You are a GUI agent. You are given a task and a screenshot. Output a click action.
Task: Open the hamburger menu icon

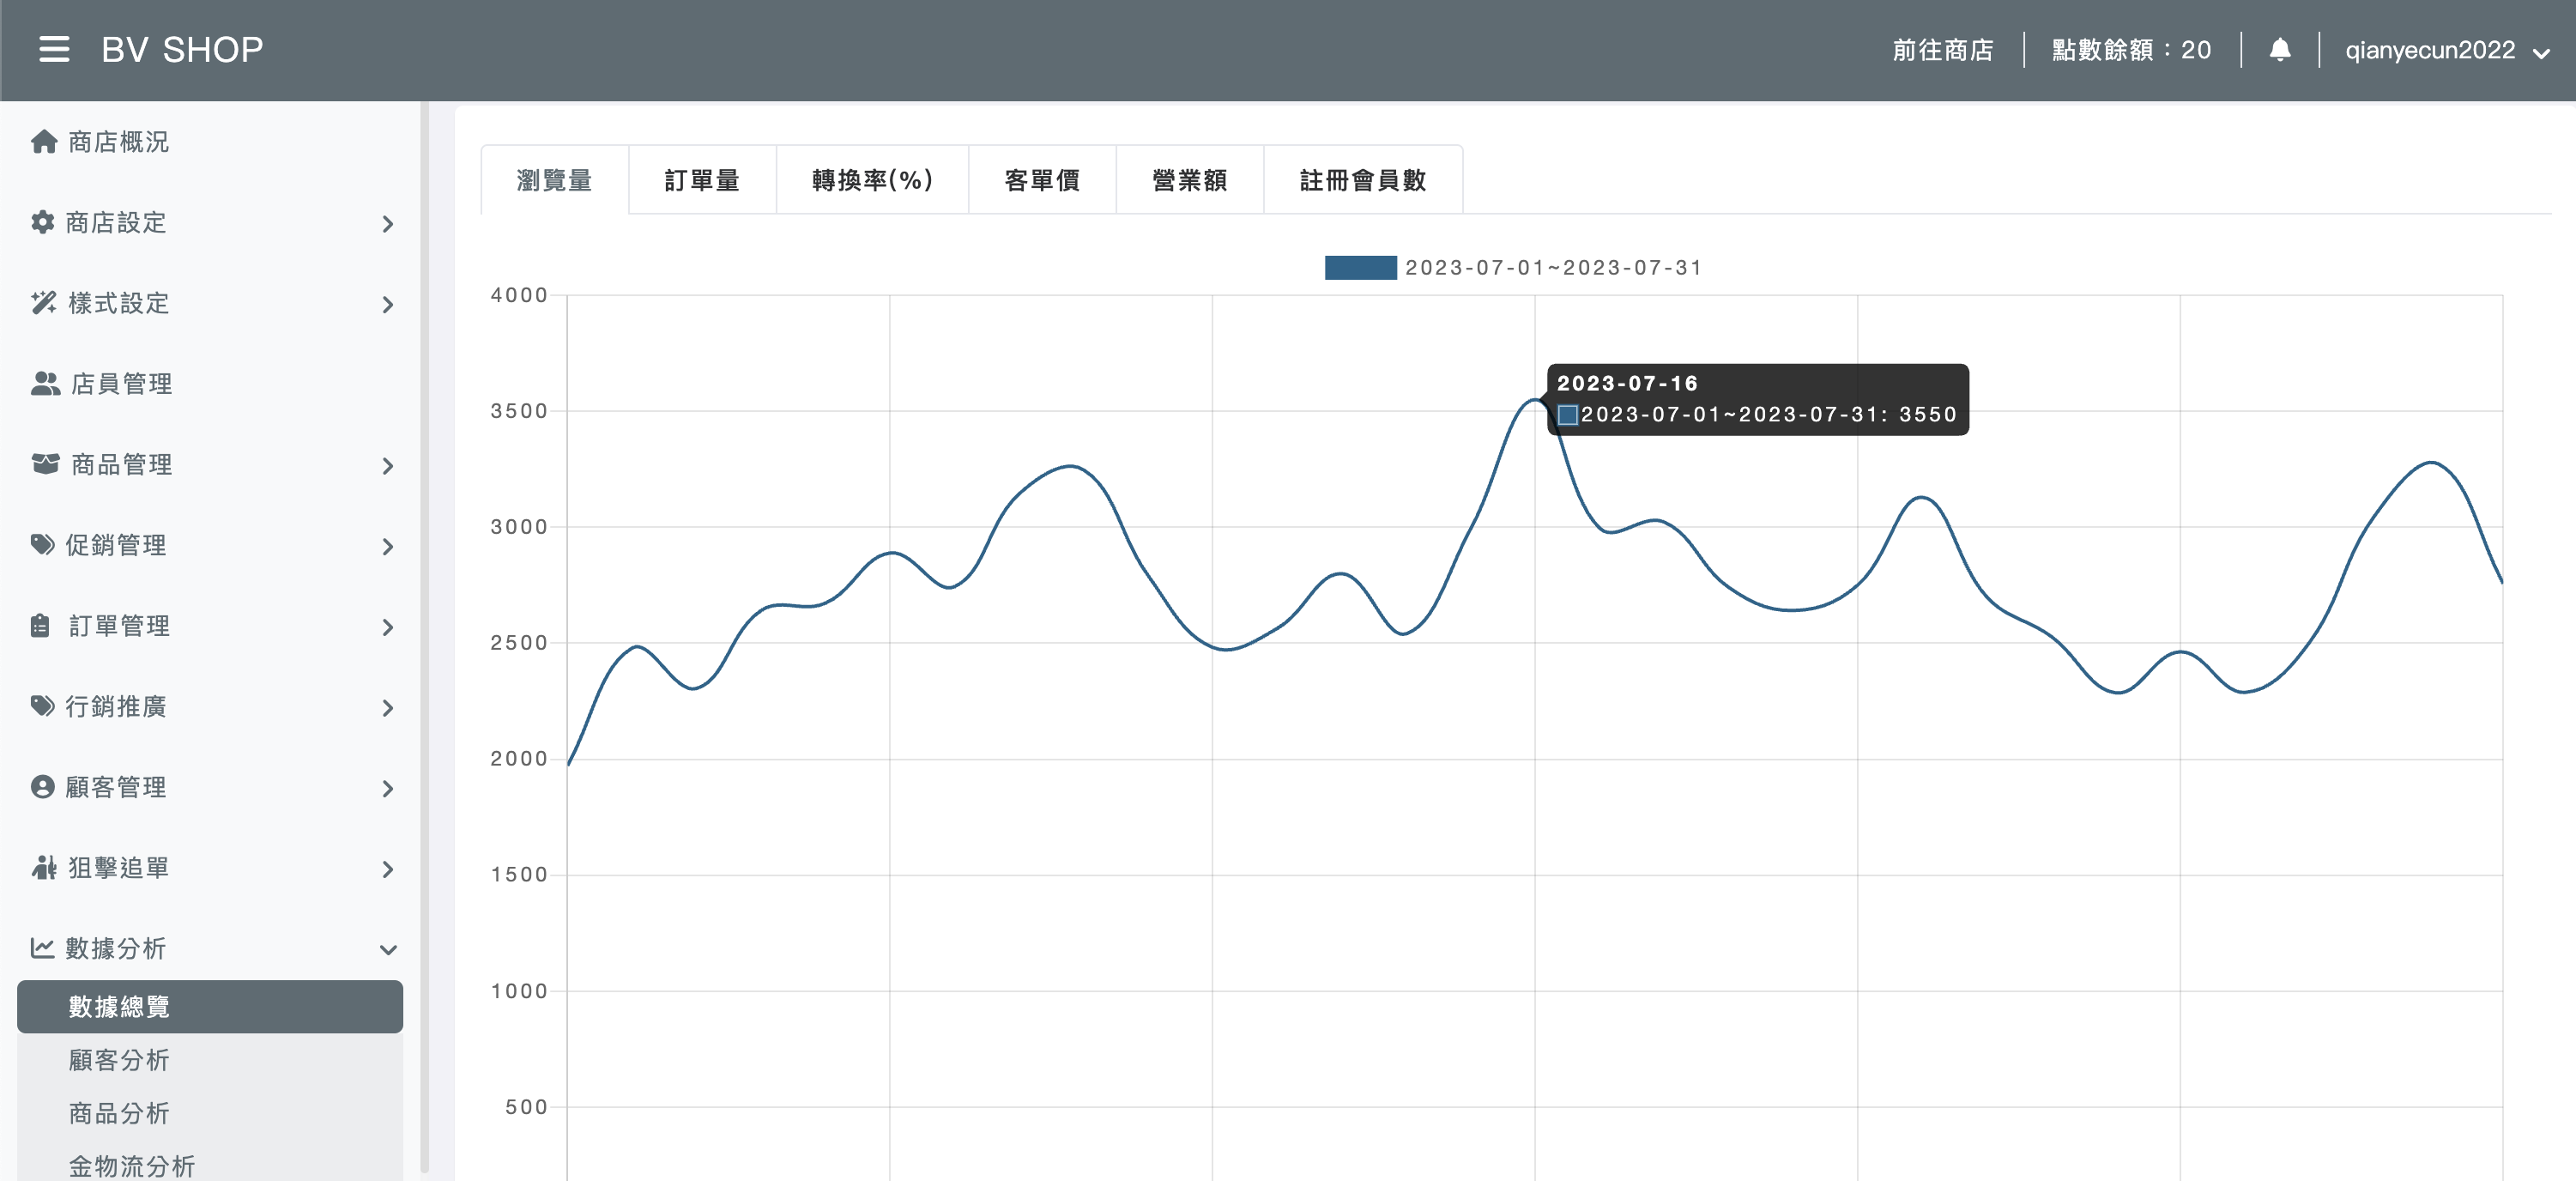pos(54,49)
